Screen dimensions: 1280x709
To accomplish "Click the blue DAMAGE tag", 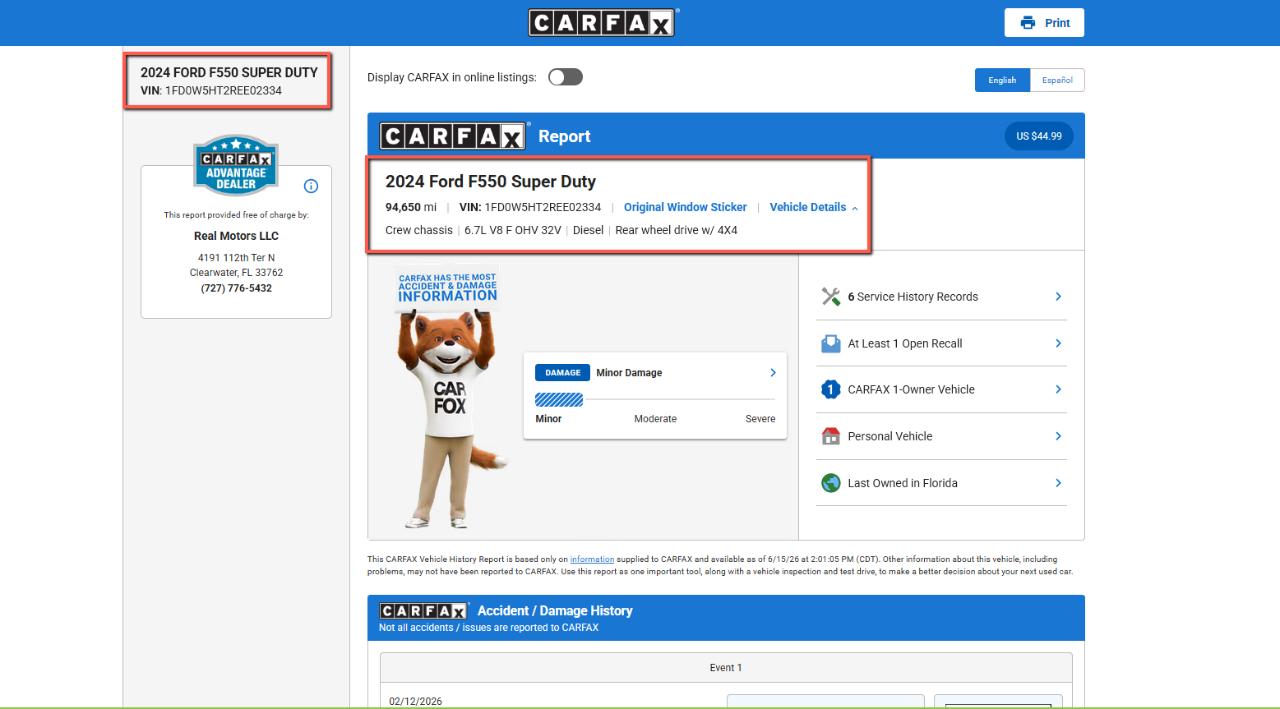I will click(563, 373).
